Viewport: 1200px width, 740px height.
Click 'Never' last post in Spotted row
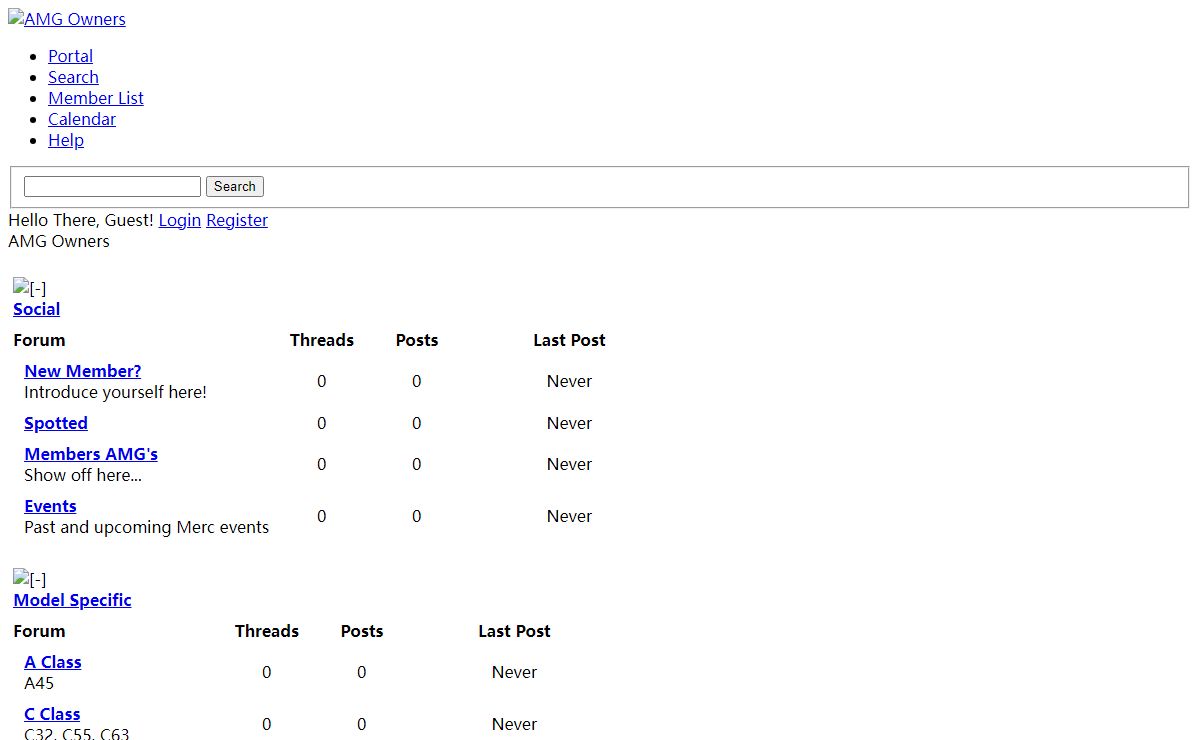(x=569, y=423)
